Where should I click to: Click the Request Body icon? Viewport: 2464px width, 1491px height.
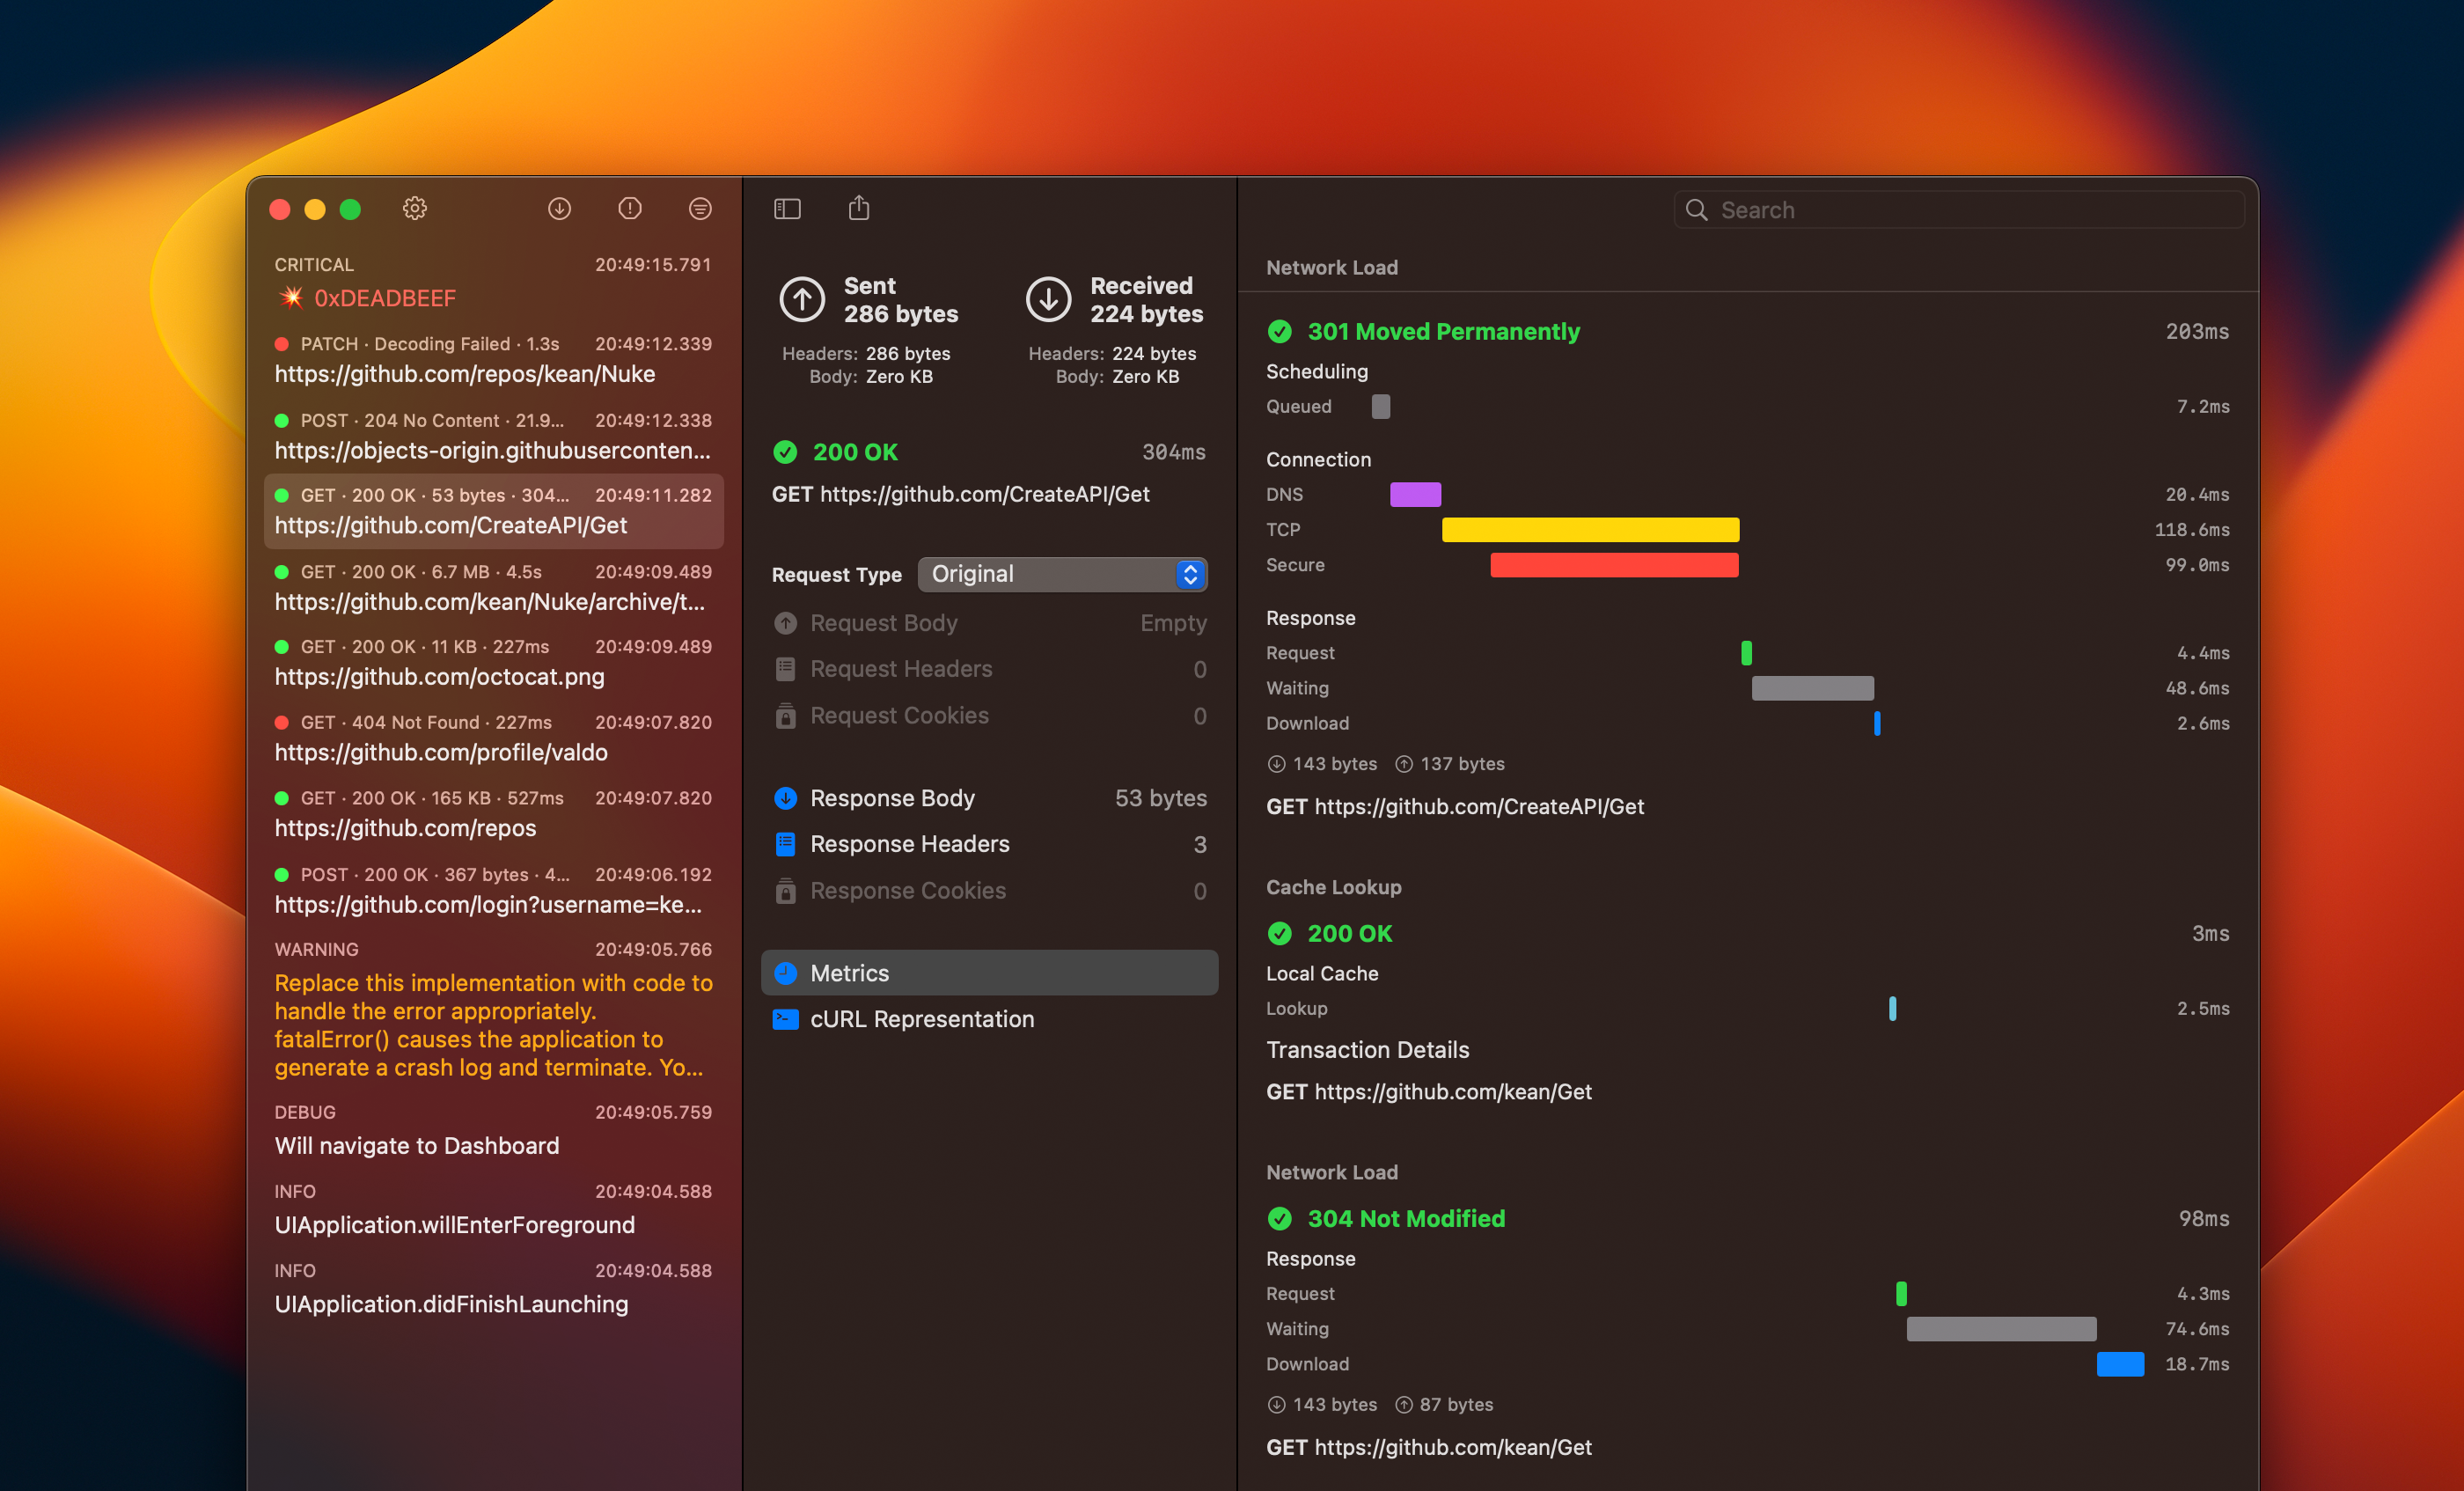pos(786,623)
